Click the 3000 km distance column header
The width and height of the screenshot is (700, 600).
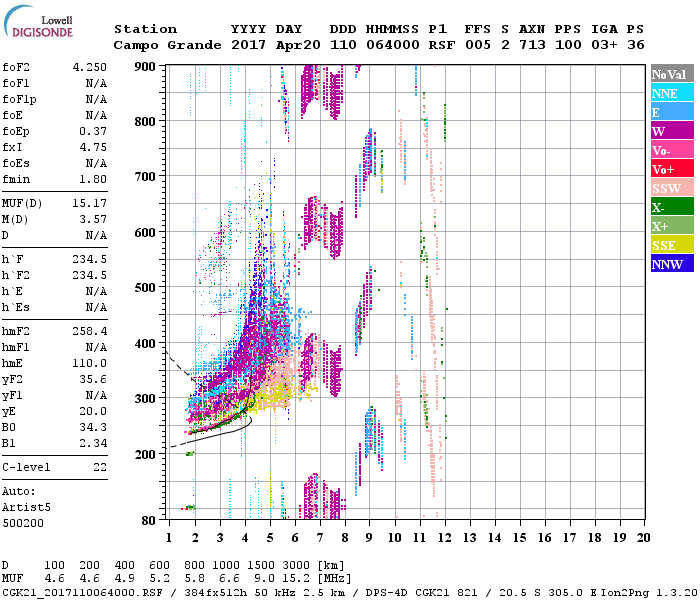pos(296,566)
